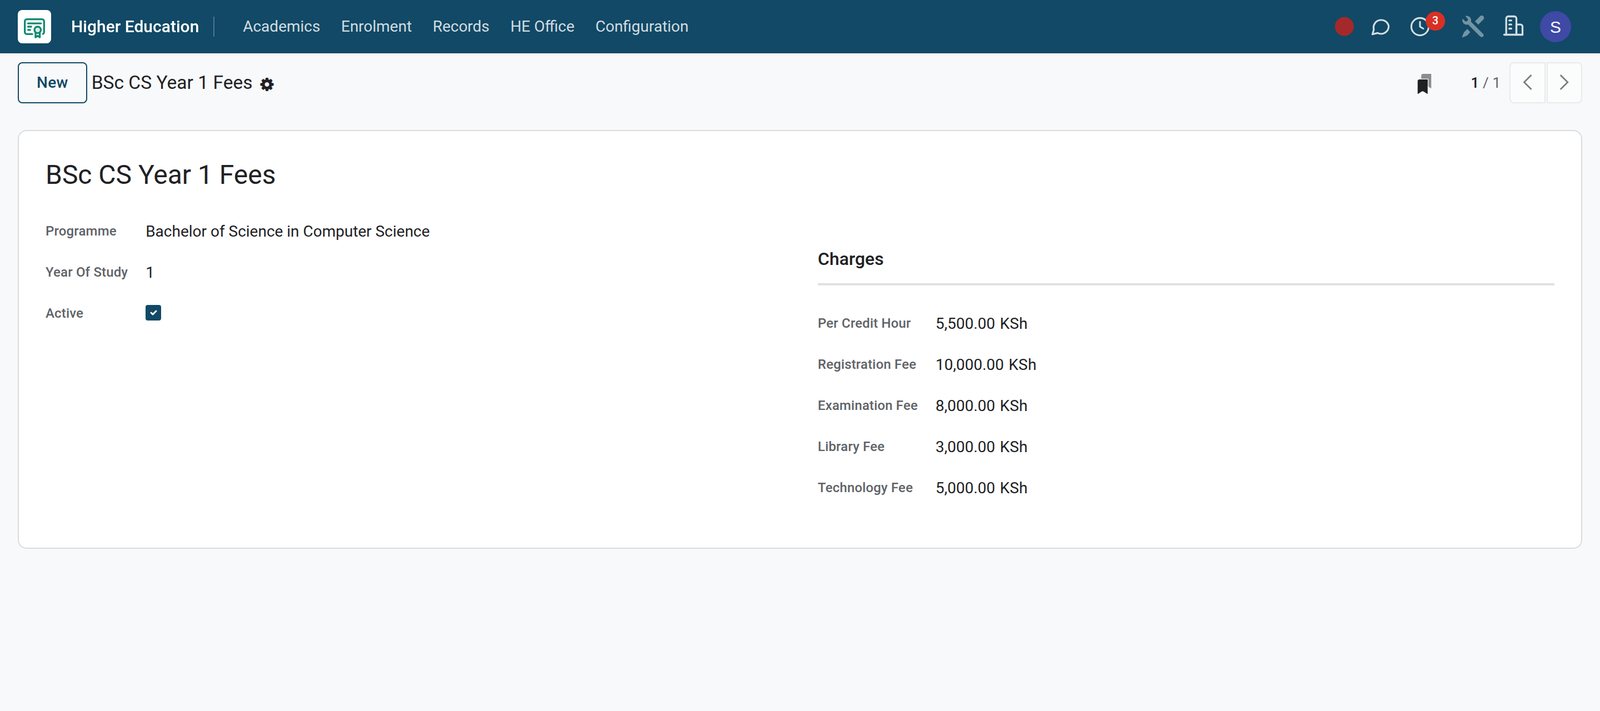Screen dimensions: 1600x711
Task: Open the developer tools wrench icon
Action: pyautogui.click(x=1472, y=27)
